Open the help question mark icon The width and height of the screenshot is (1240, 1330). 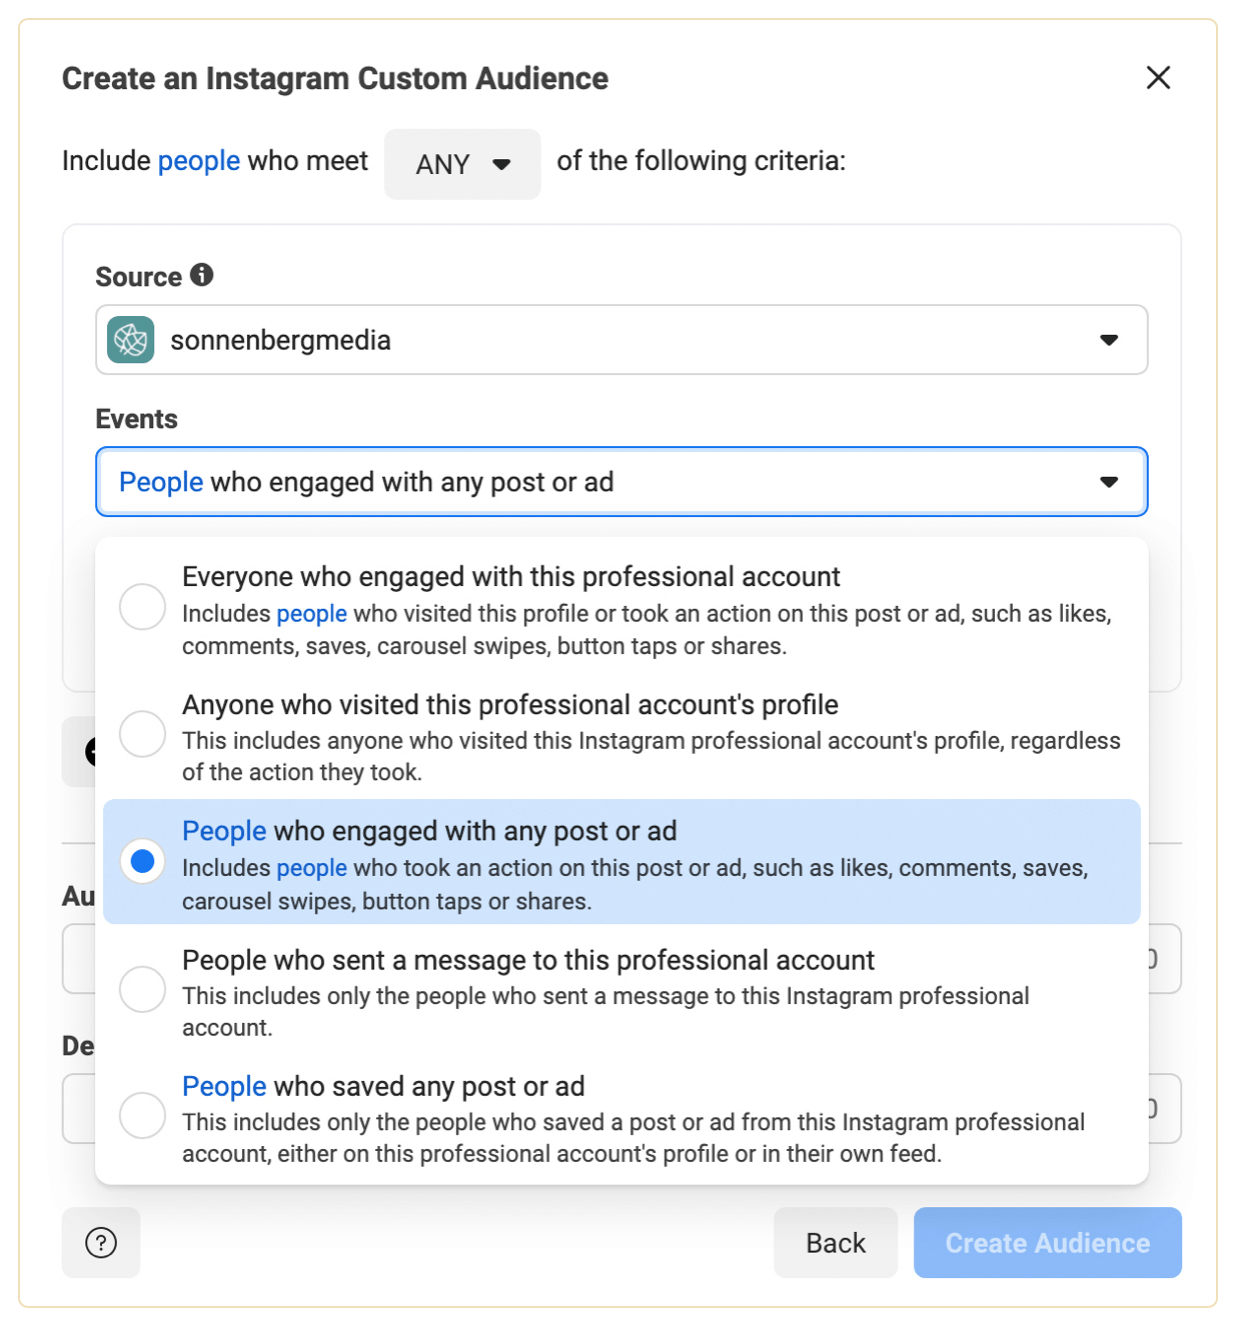101,1243
